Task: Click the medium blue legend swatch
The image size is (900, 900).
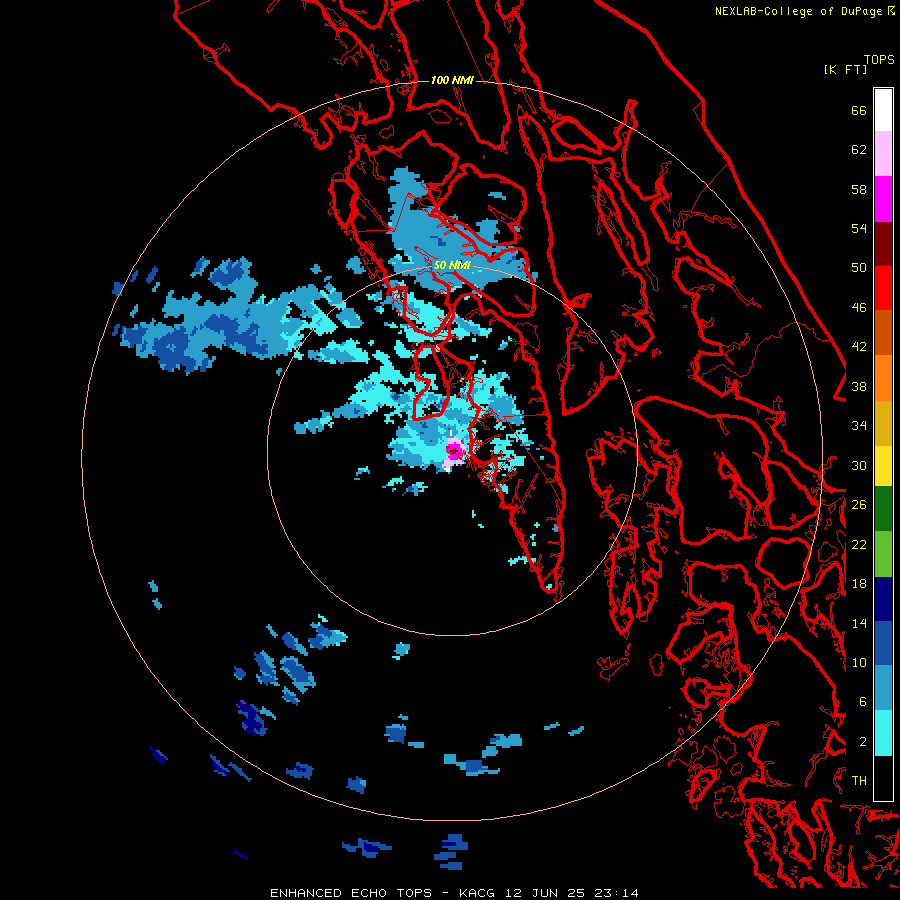Action: (883, 643)
